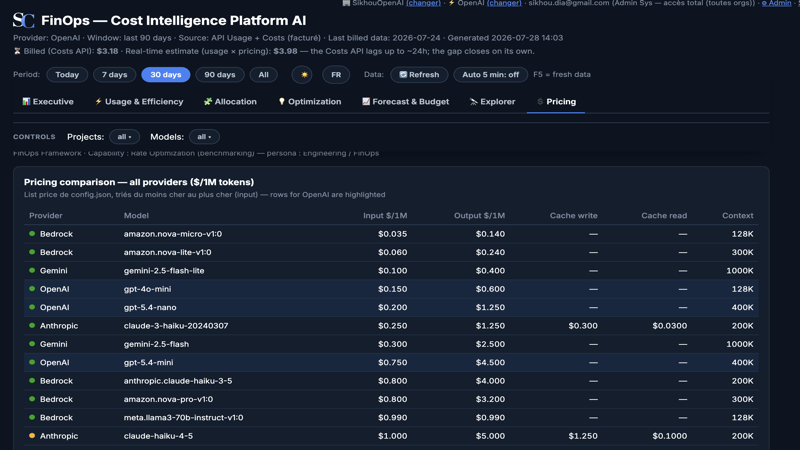Click the $4.500 output price
Viewport: 800px width, 450px height.
click(x=490, y=362)
